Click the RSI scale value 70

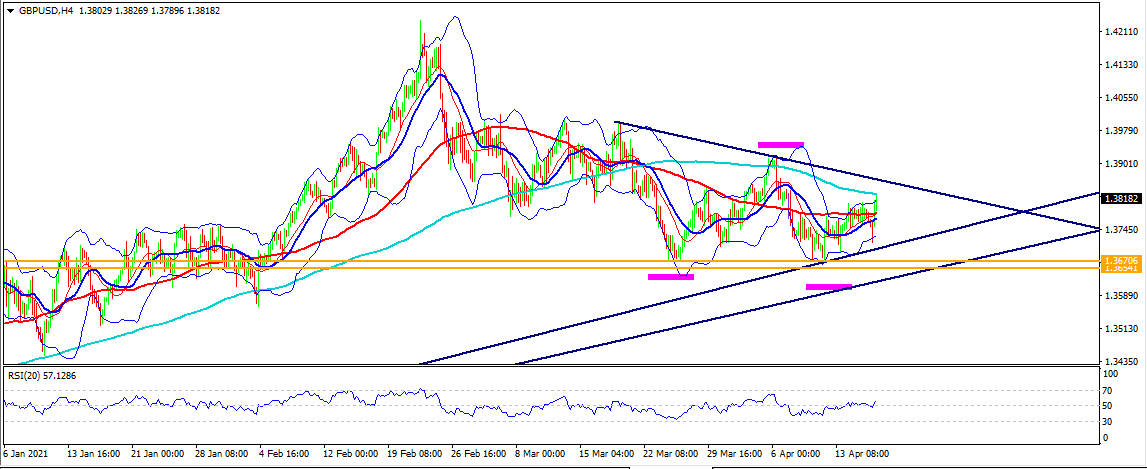pos(1108,389)
